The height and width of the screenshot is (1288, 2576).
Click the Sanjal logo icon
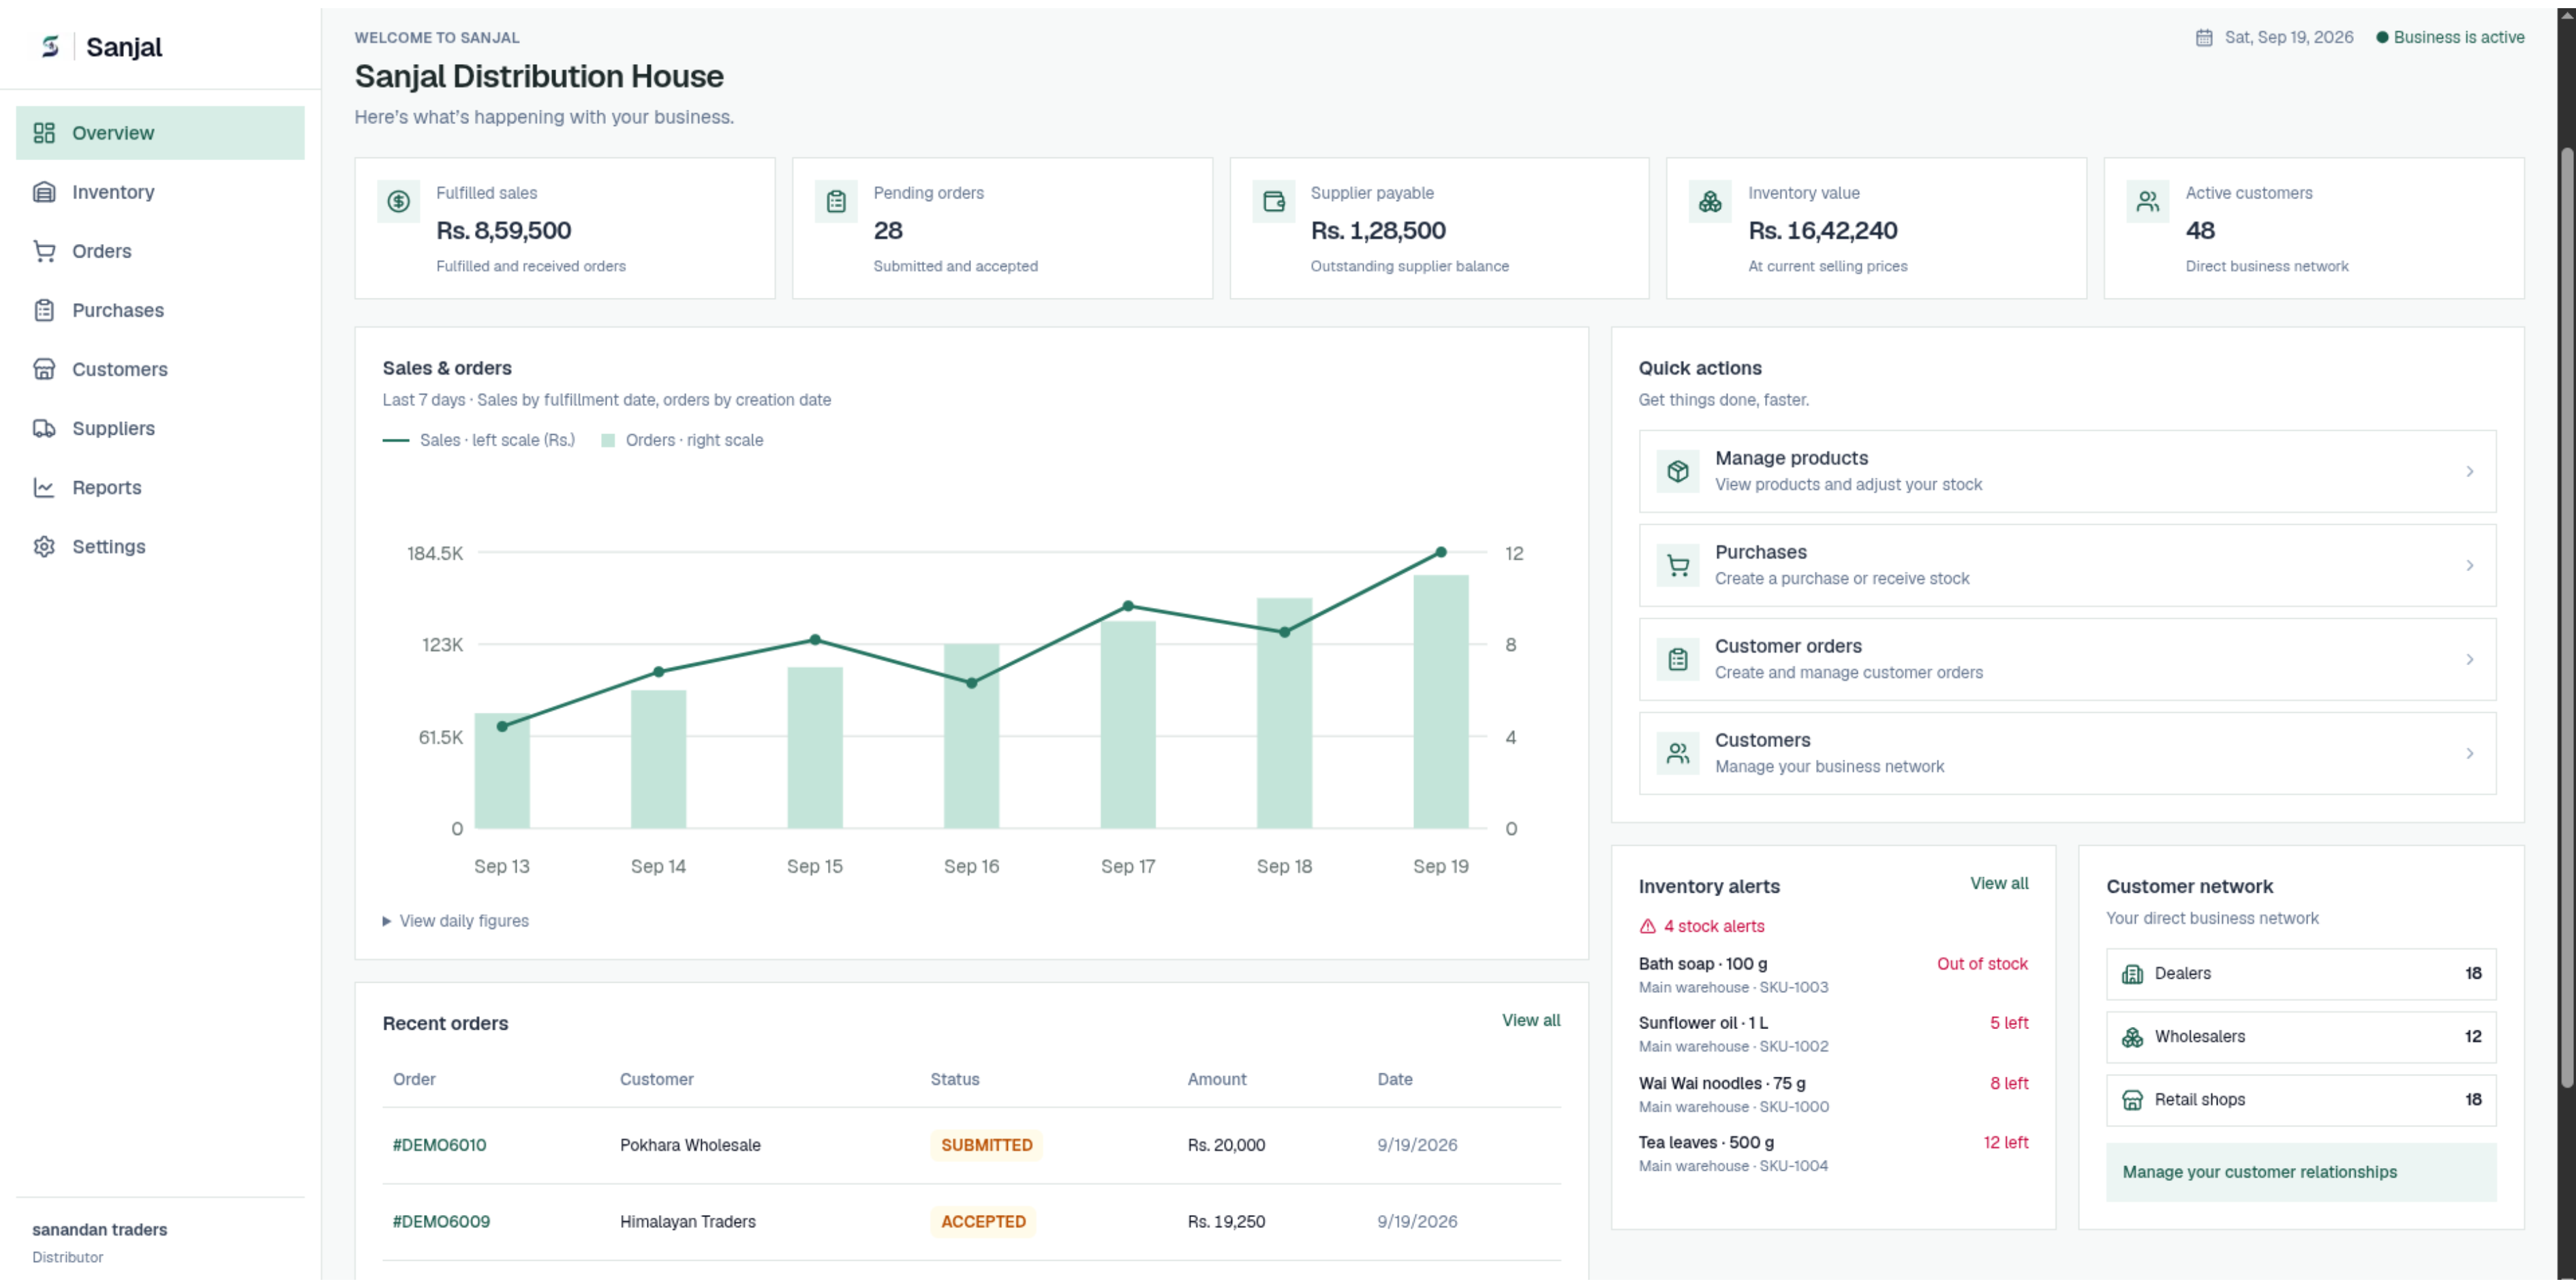(x=50, y=46)
